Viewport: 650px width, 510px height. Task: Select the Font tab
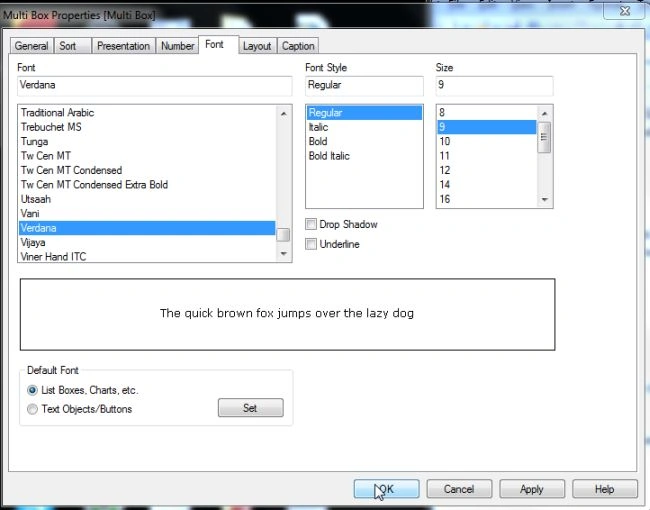pyautogui.click(x=218, y=44)
